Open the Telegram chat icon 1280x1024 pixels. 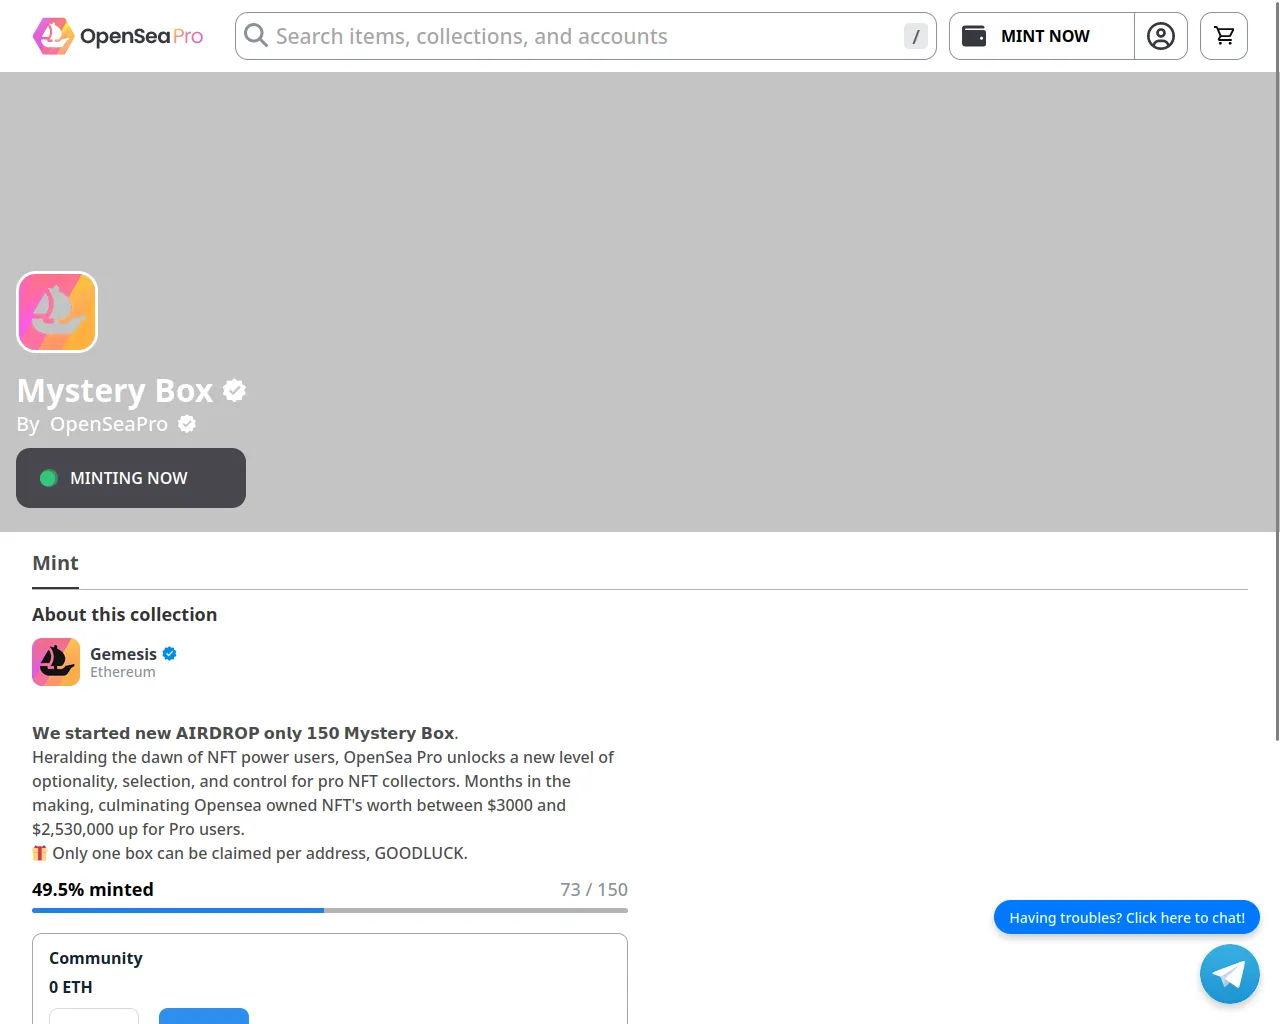[x=1230, y=974]
